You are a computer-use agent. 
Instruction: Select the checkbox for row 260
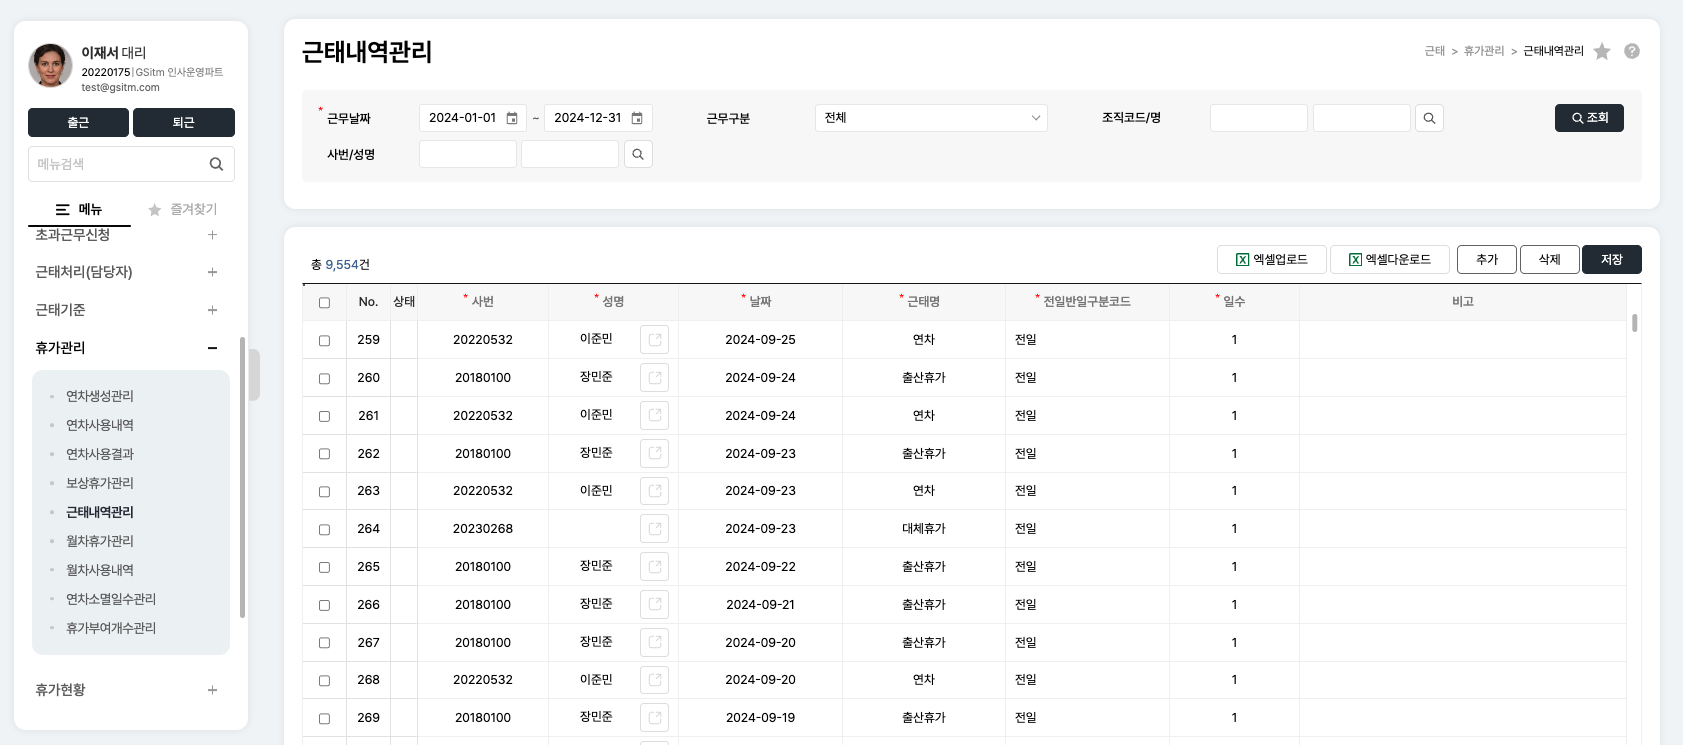click(x=324, y=378)
